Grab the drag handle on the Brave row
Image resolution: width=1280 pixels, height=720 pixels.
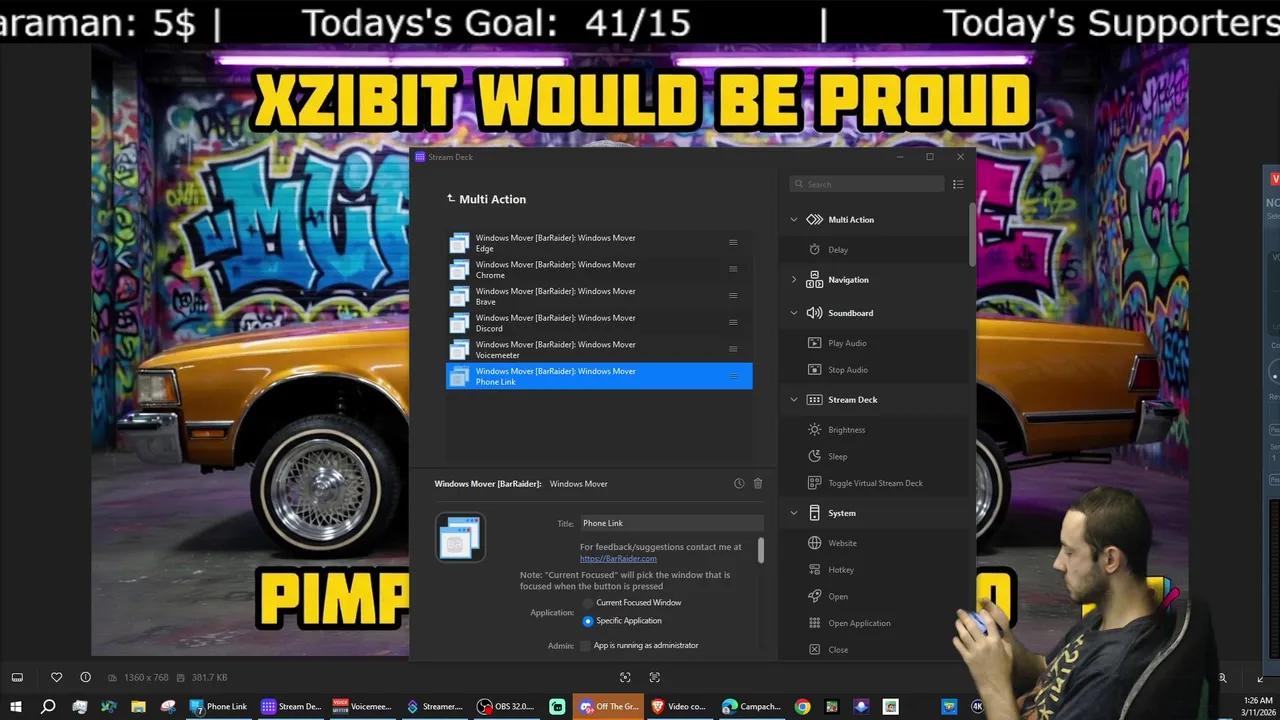click(733, 296)
